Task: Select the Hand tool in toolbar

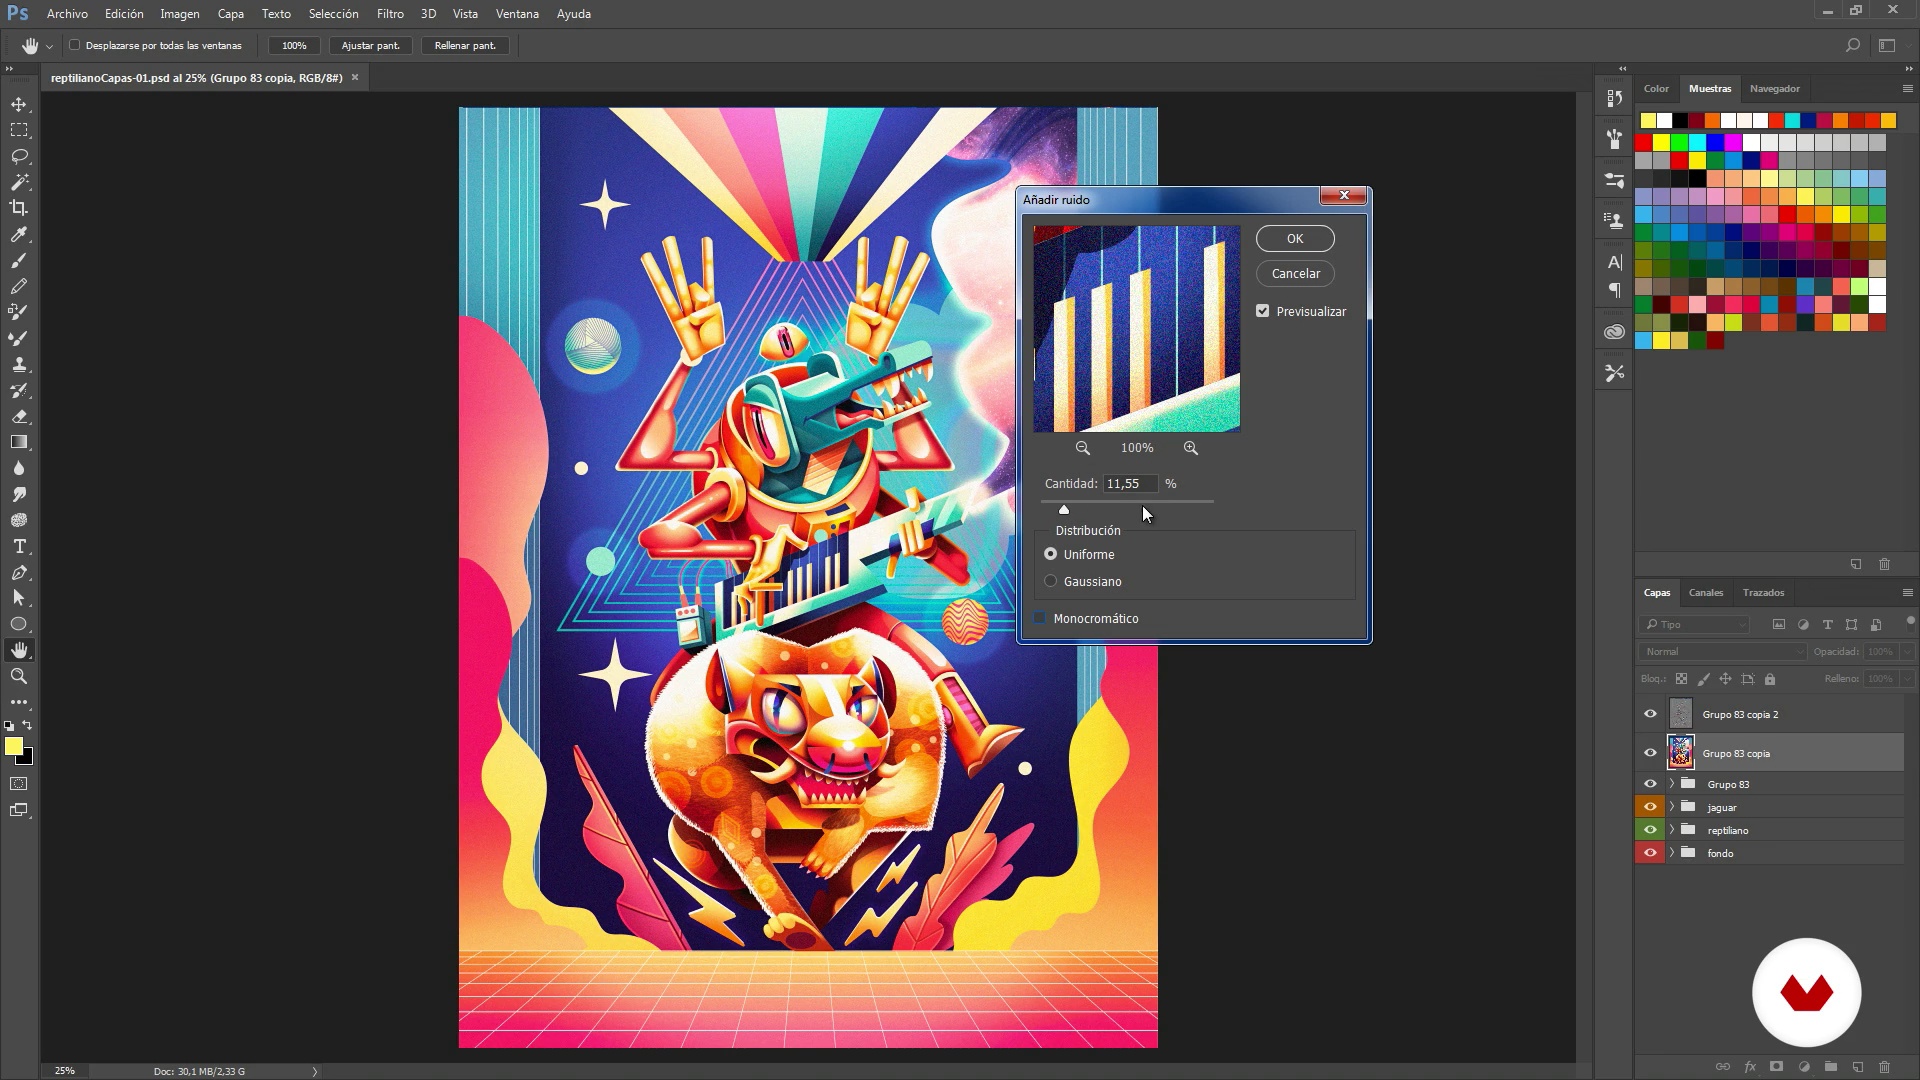Action: point(19,651)
